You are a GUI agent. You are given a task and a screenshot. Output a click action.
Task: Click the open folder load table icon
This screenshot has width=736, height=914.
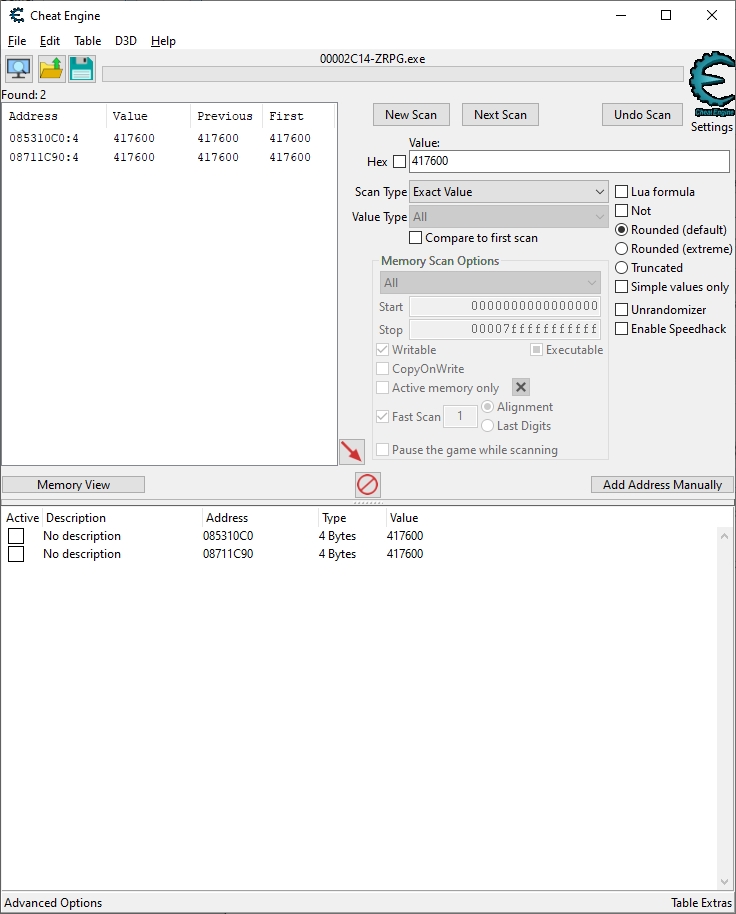(x=51, y=69)
